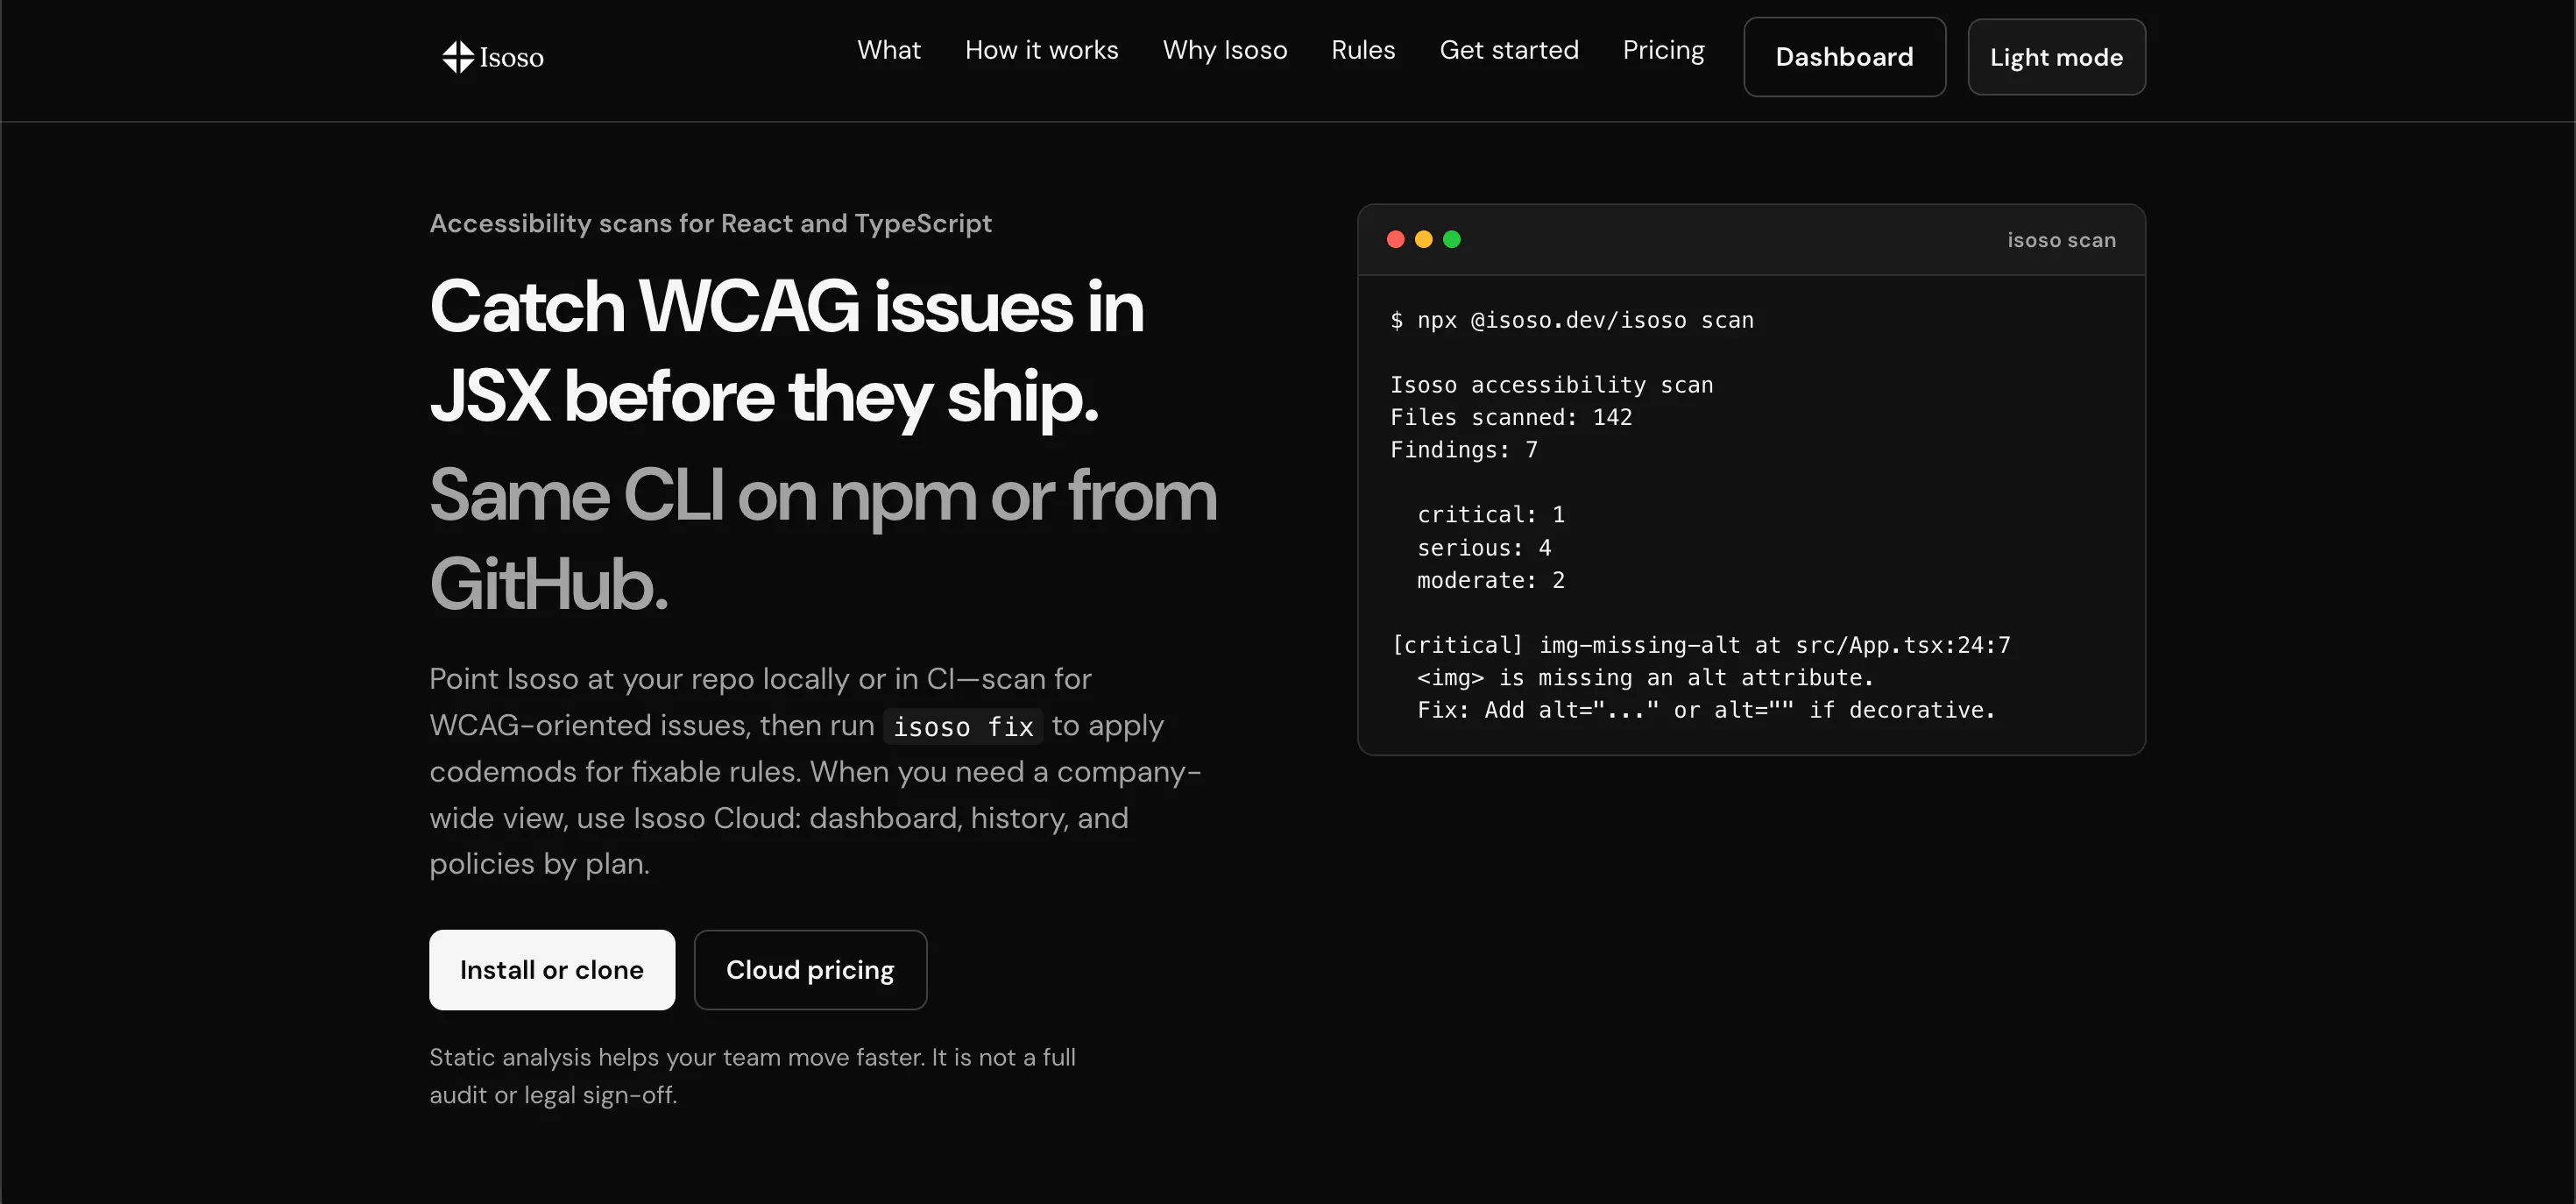Open the Dashboard button

tap(1844, 57)
